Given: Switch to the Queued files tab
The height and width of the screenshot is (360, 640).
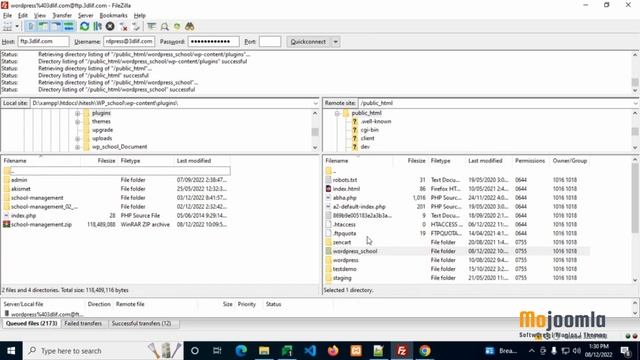Looking at the screenshot, I should click(31, 323).
